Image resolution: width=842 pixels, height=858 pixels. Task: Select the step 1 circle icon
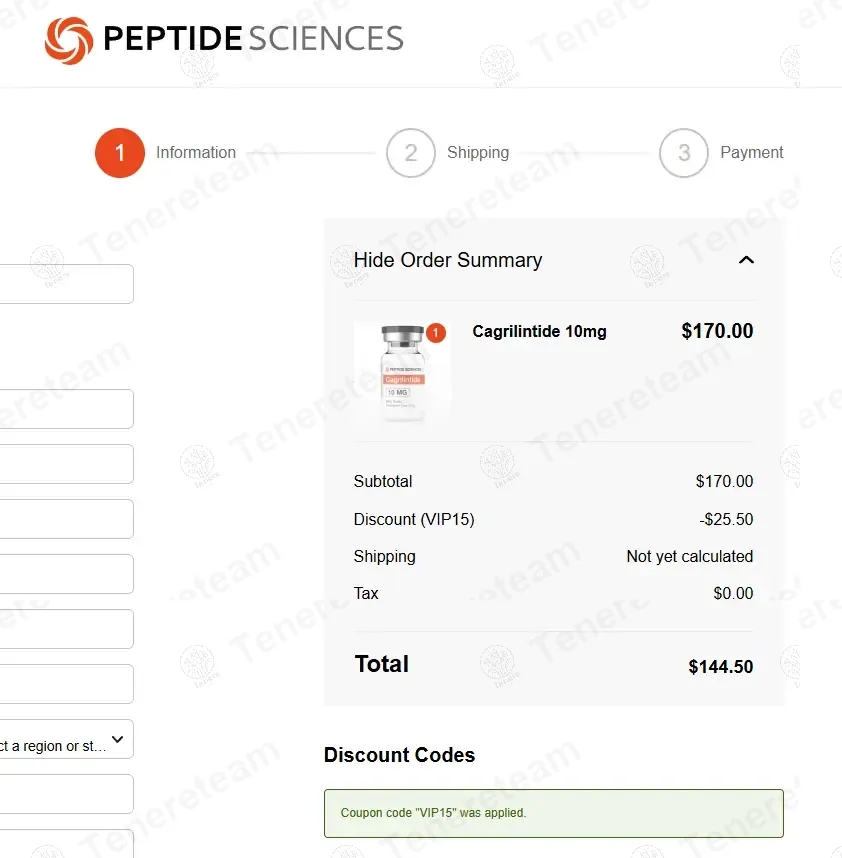120,153
